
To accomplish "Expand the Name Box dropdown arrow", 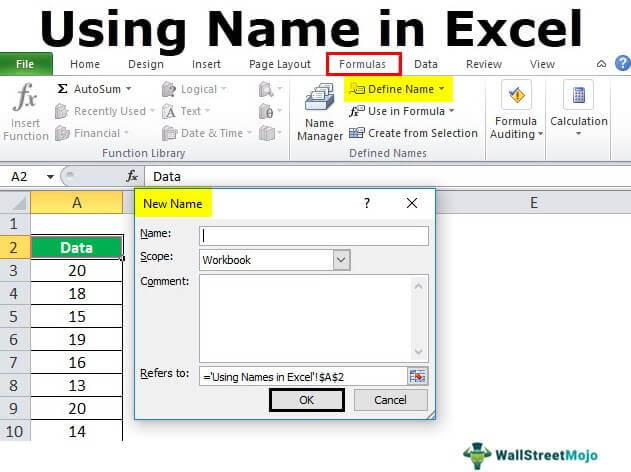I will click(50, 177).
